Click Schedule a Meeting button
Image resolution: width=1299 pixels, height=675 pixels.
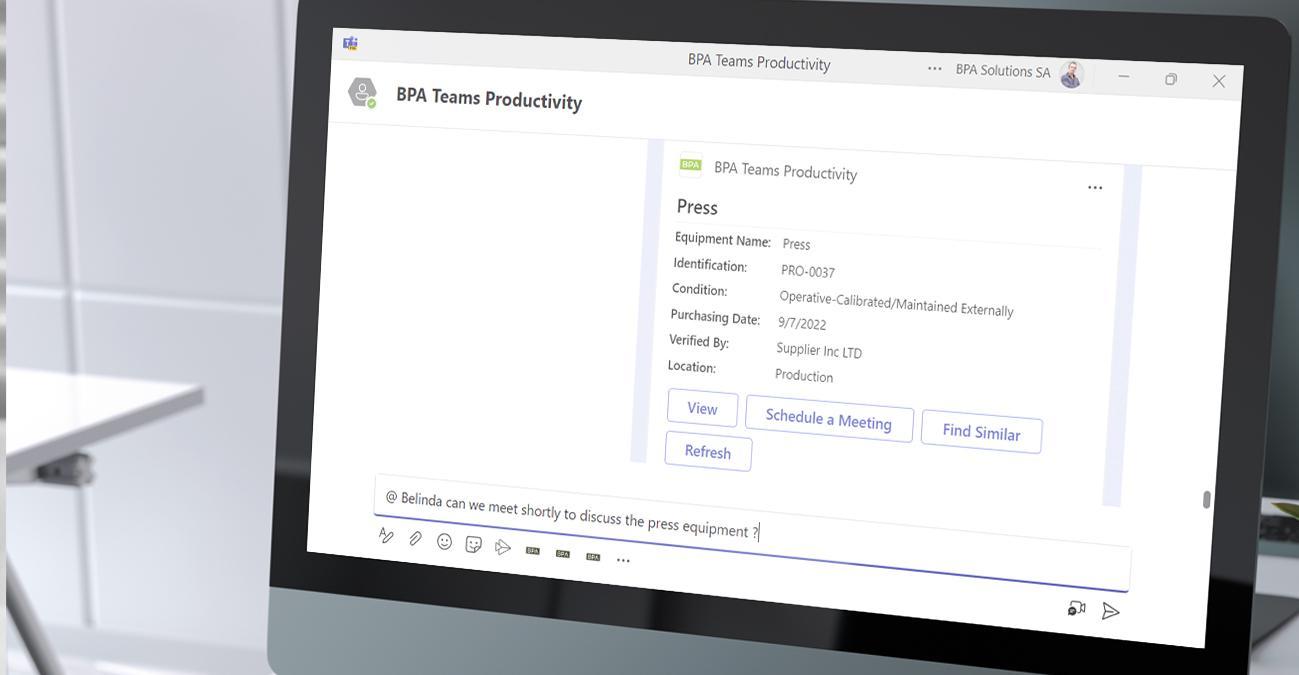click(x=829, y=420)
